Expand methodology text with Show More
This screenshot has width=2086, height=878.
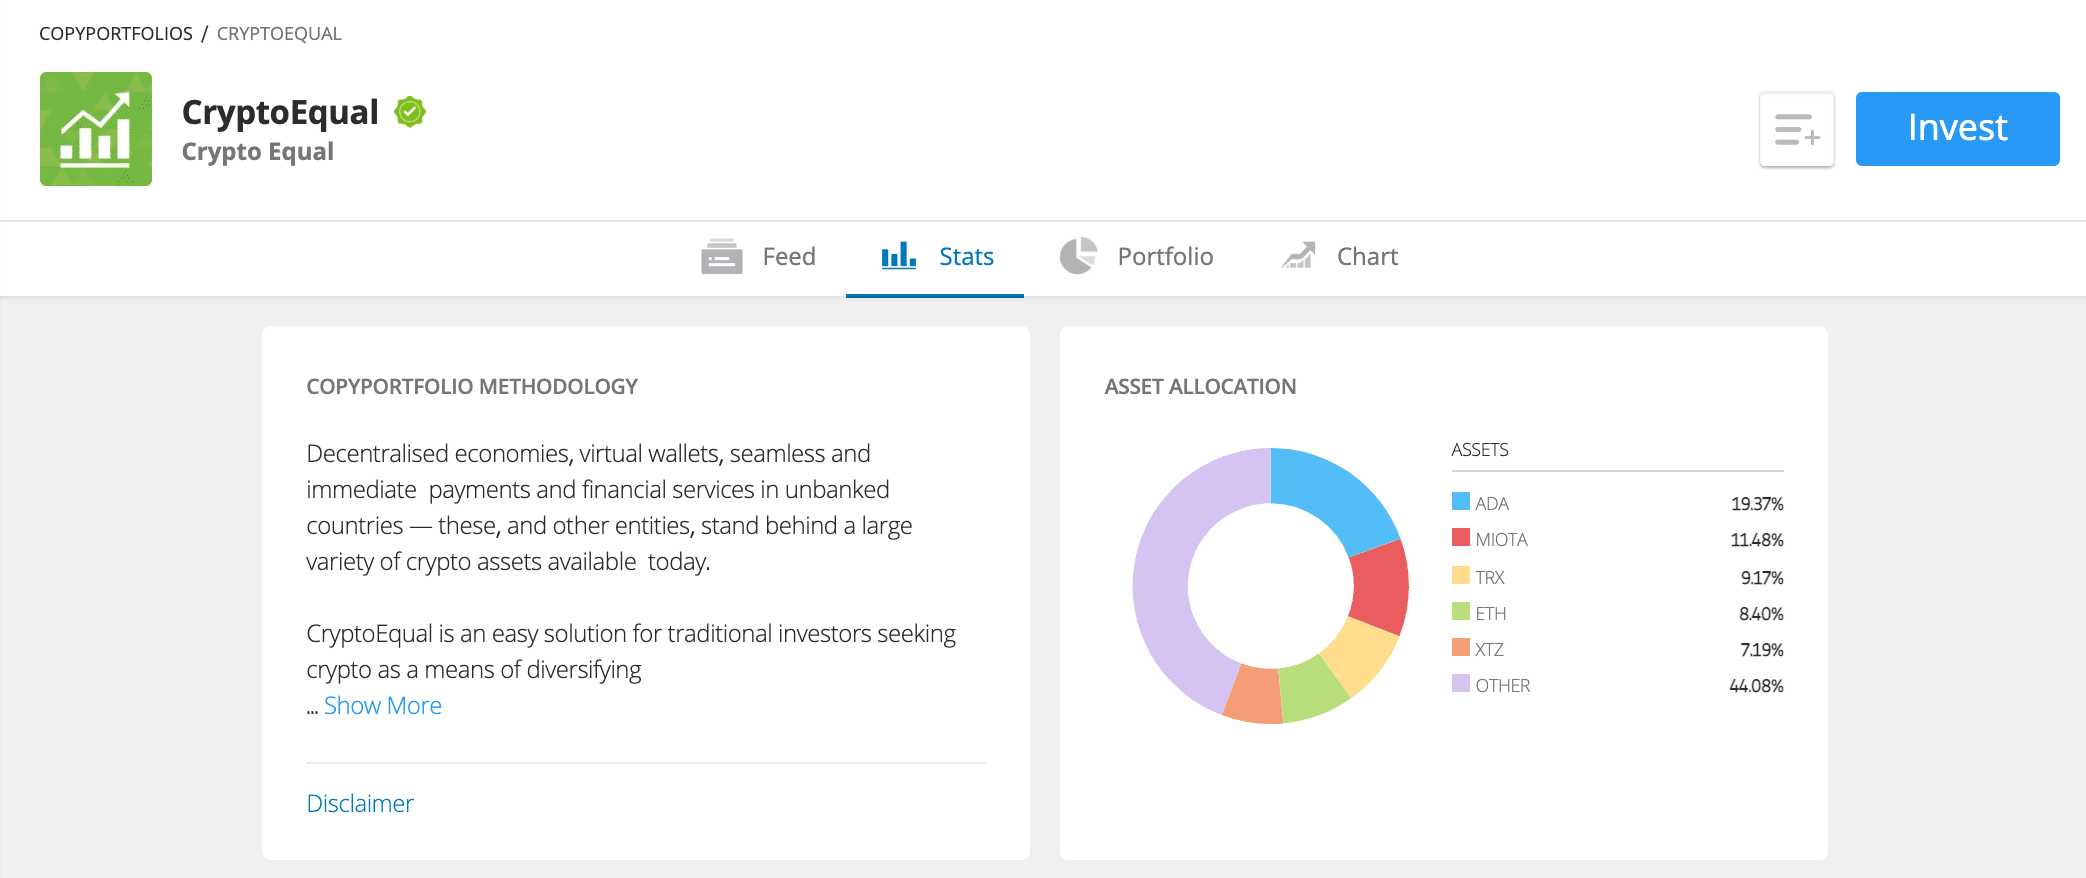[x=383, y=706]
